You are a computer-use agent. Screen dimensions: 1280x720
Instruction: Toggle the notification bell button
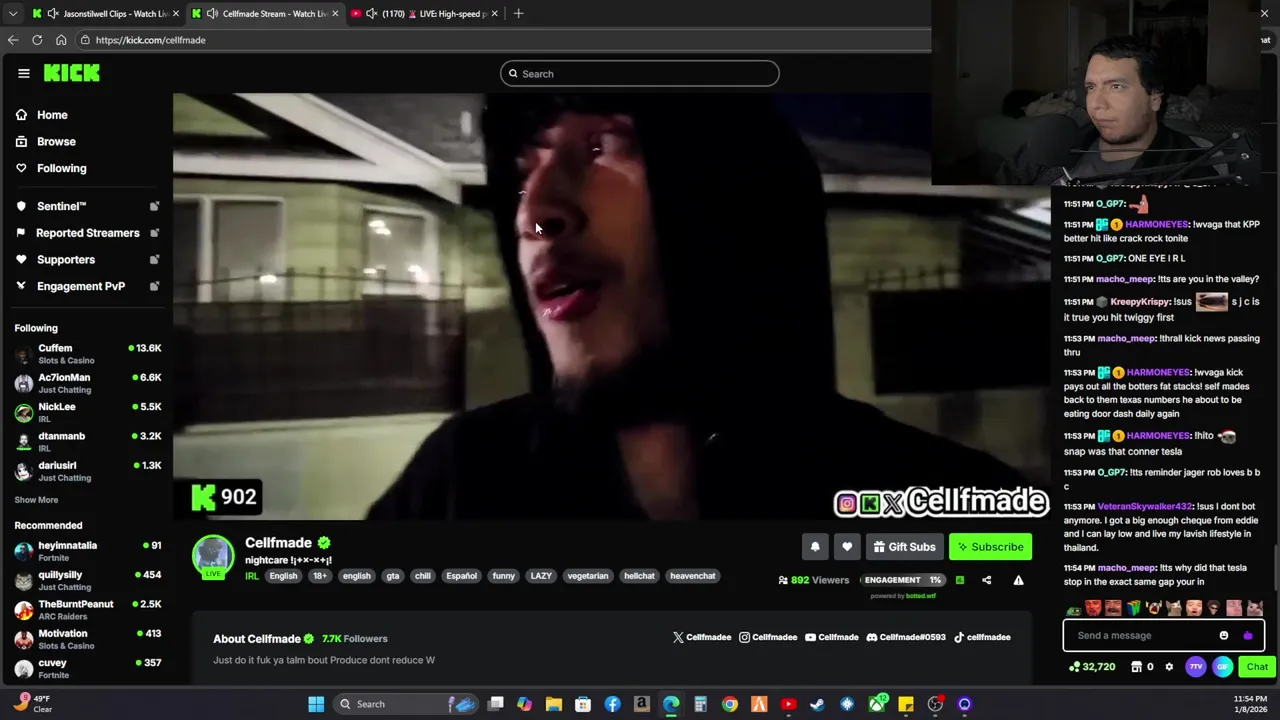815,547
